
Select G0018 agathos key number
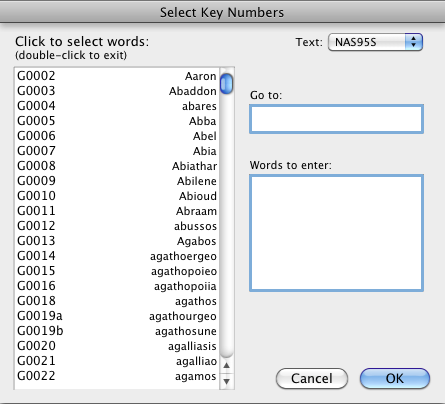117,301
